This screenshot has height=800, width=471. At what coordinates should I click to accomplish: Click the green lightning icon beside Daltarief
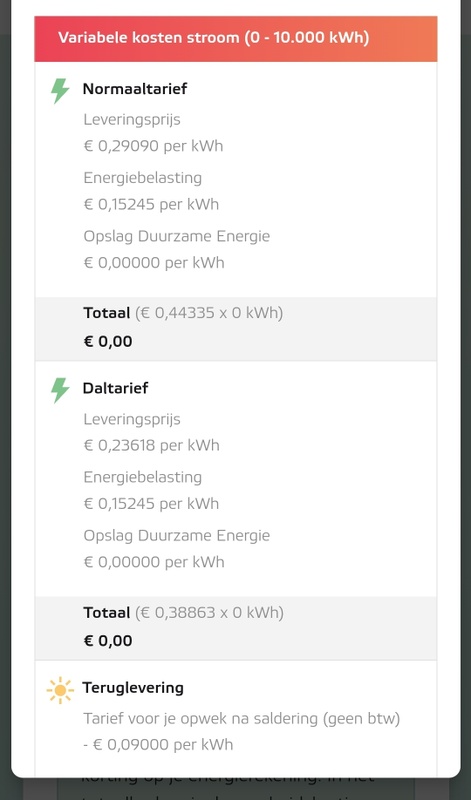click(60, 390)
